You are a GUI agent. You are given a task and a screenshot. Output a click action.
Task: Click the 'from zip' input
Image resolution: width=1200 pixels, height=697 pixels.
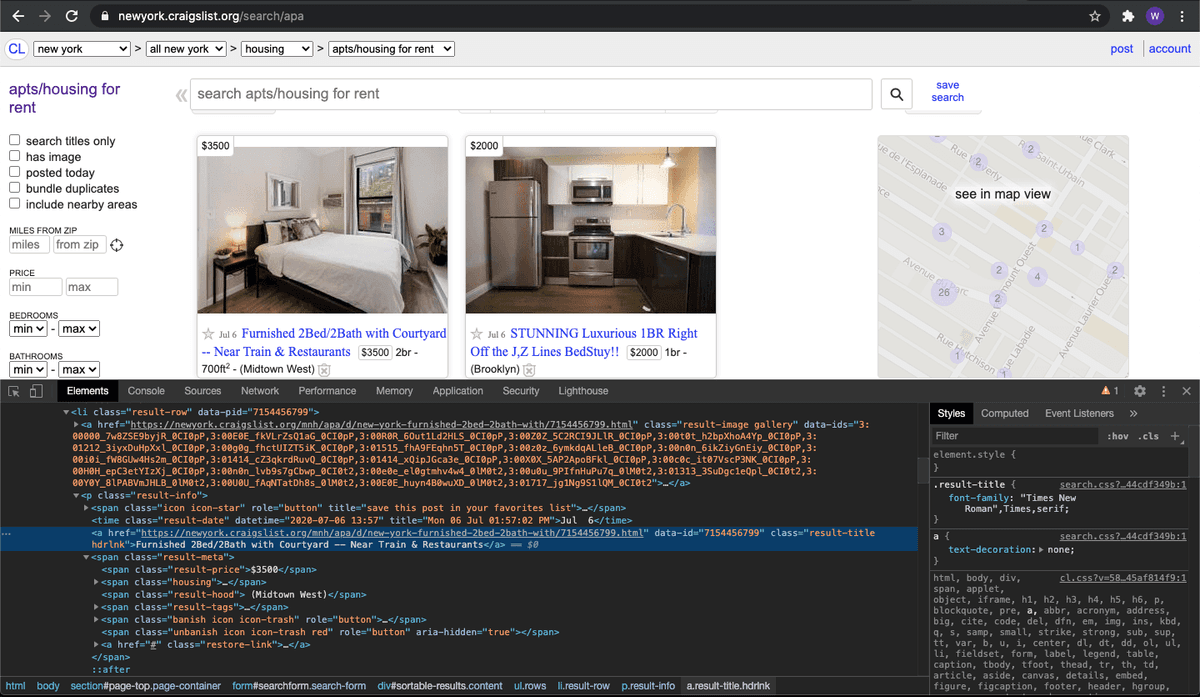tap(78, 245)
